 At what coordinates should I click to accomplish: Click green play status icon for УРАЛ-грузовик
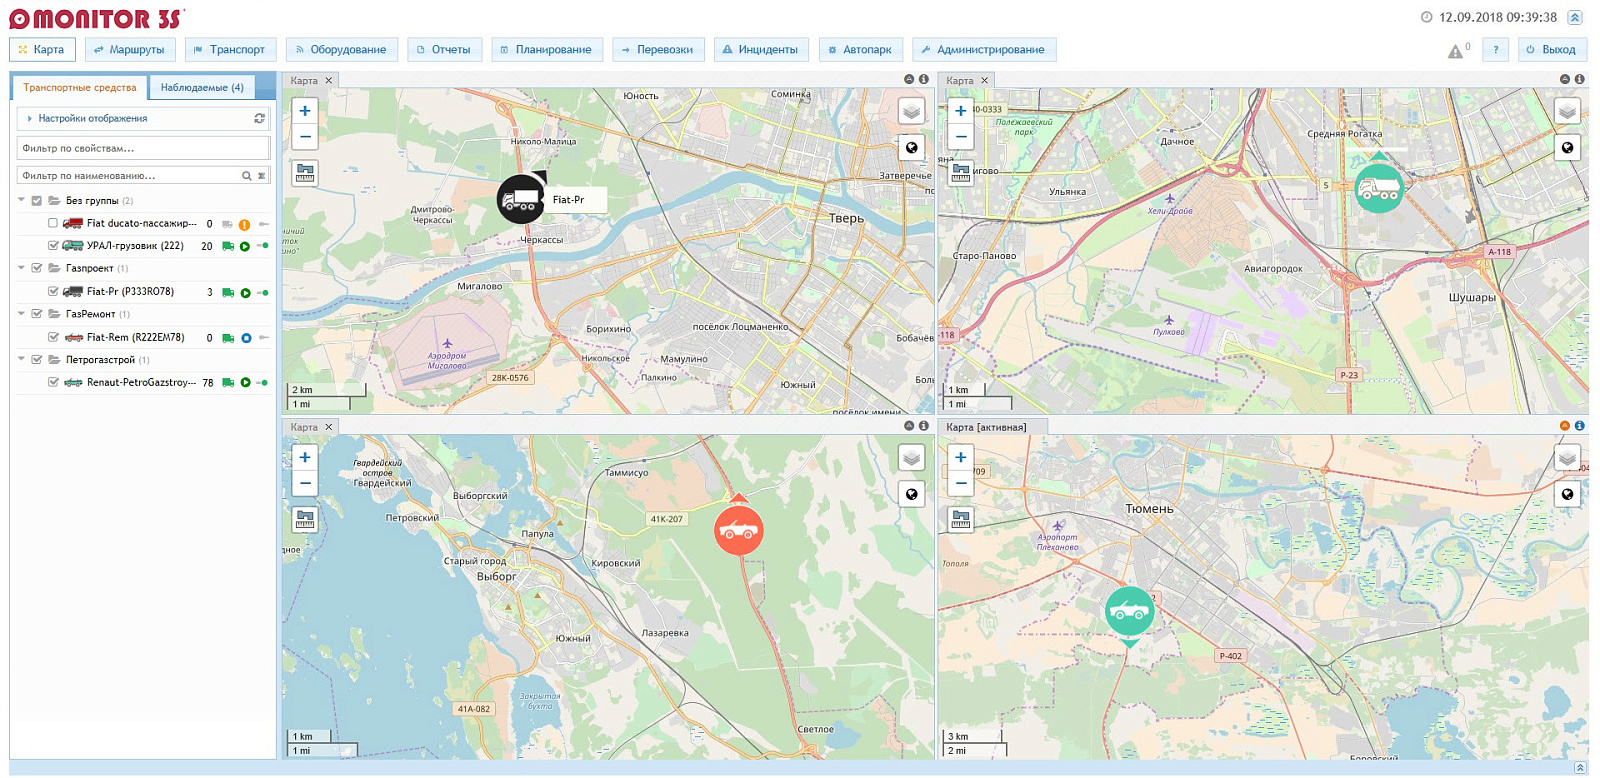(245, 246)
